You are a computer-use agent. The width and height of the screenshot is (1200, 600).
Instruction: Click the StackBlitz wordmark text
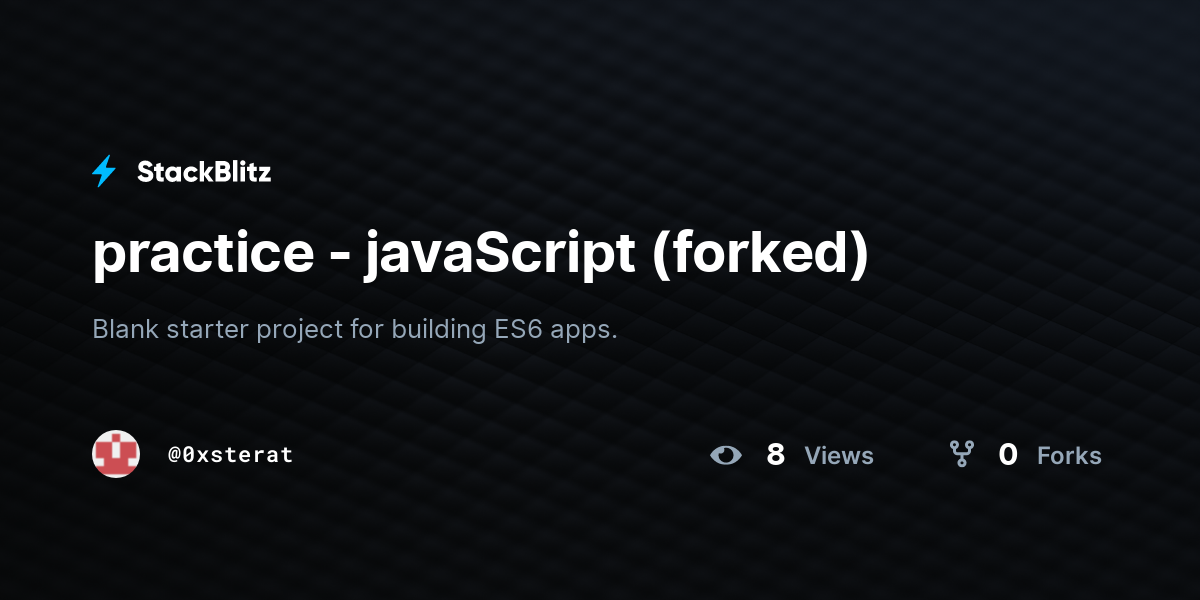coord(204,172)
